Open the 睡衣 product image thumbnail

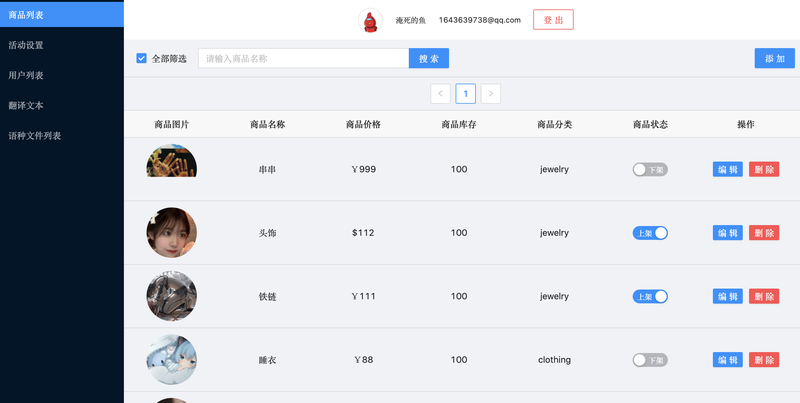[171, 360]
